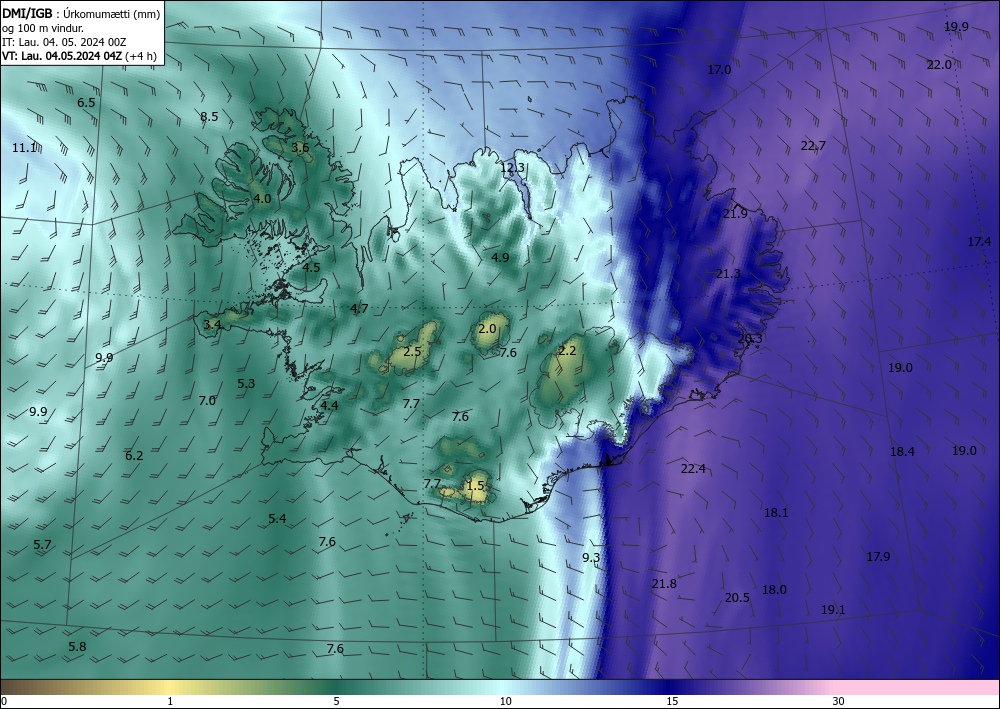Click the 18.0 value on the map
The height and width of the screenshot is (709, 1000).
774,590
